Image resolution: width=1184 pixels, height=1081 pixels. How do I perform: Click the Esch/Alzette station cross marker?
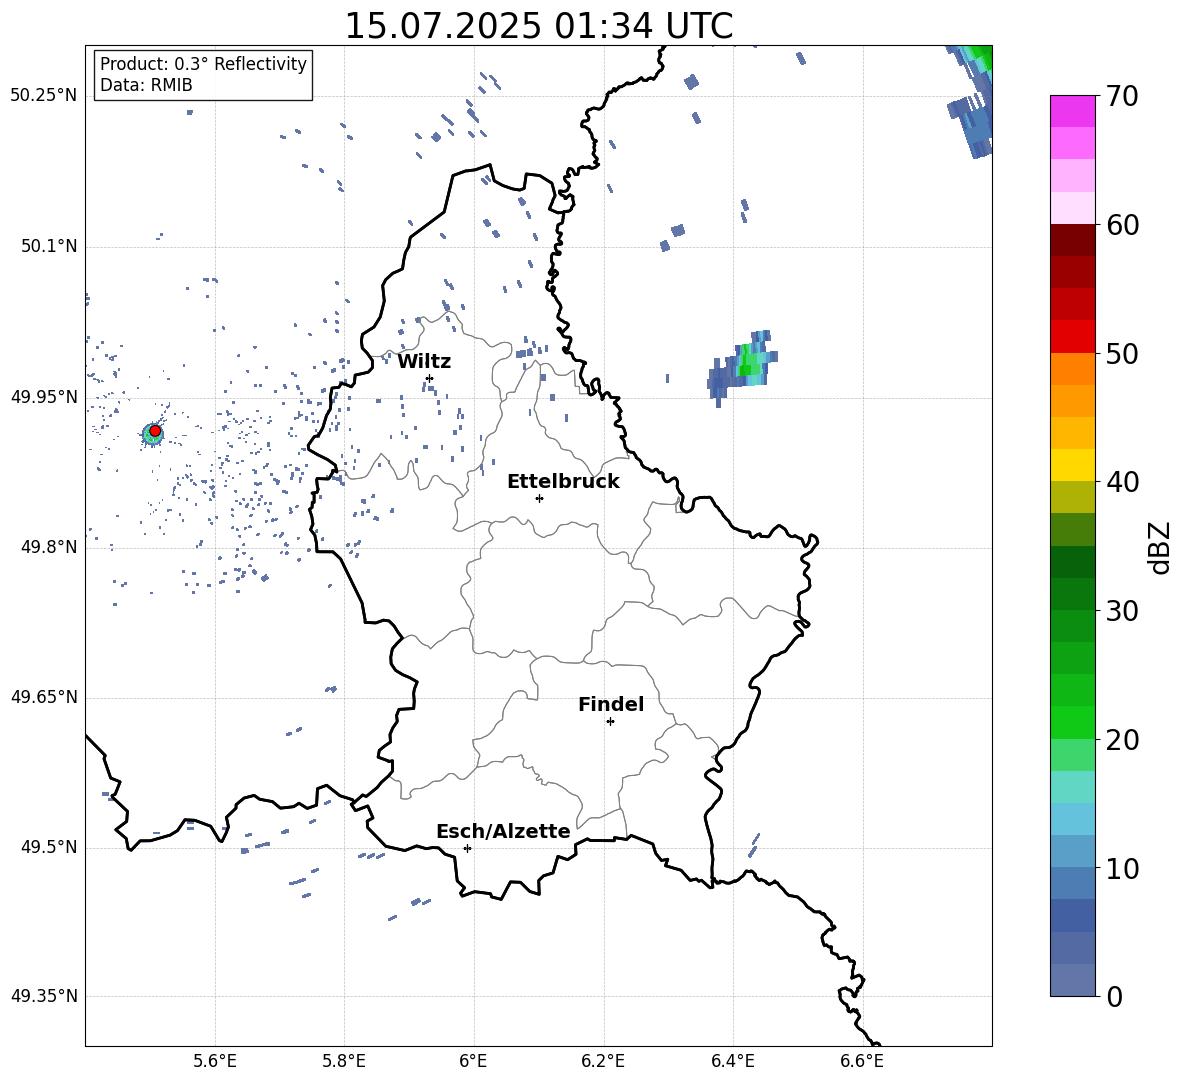coord(467,848)
